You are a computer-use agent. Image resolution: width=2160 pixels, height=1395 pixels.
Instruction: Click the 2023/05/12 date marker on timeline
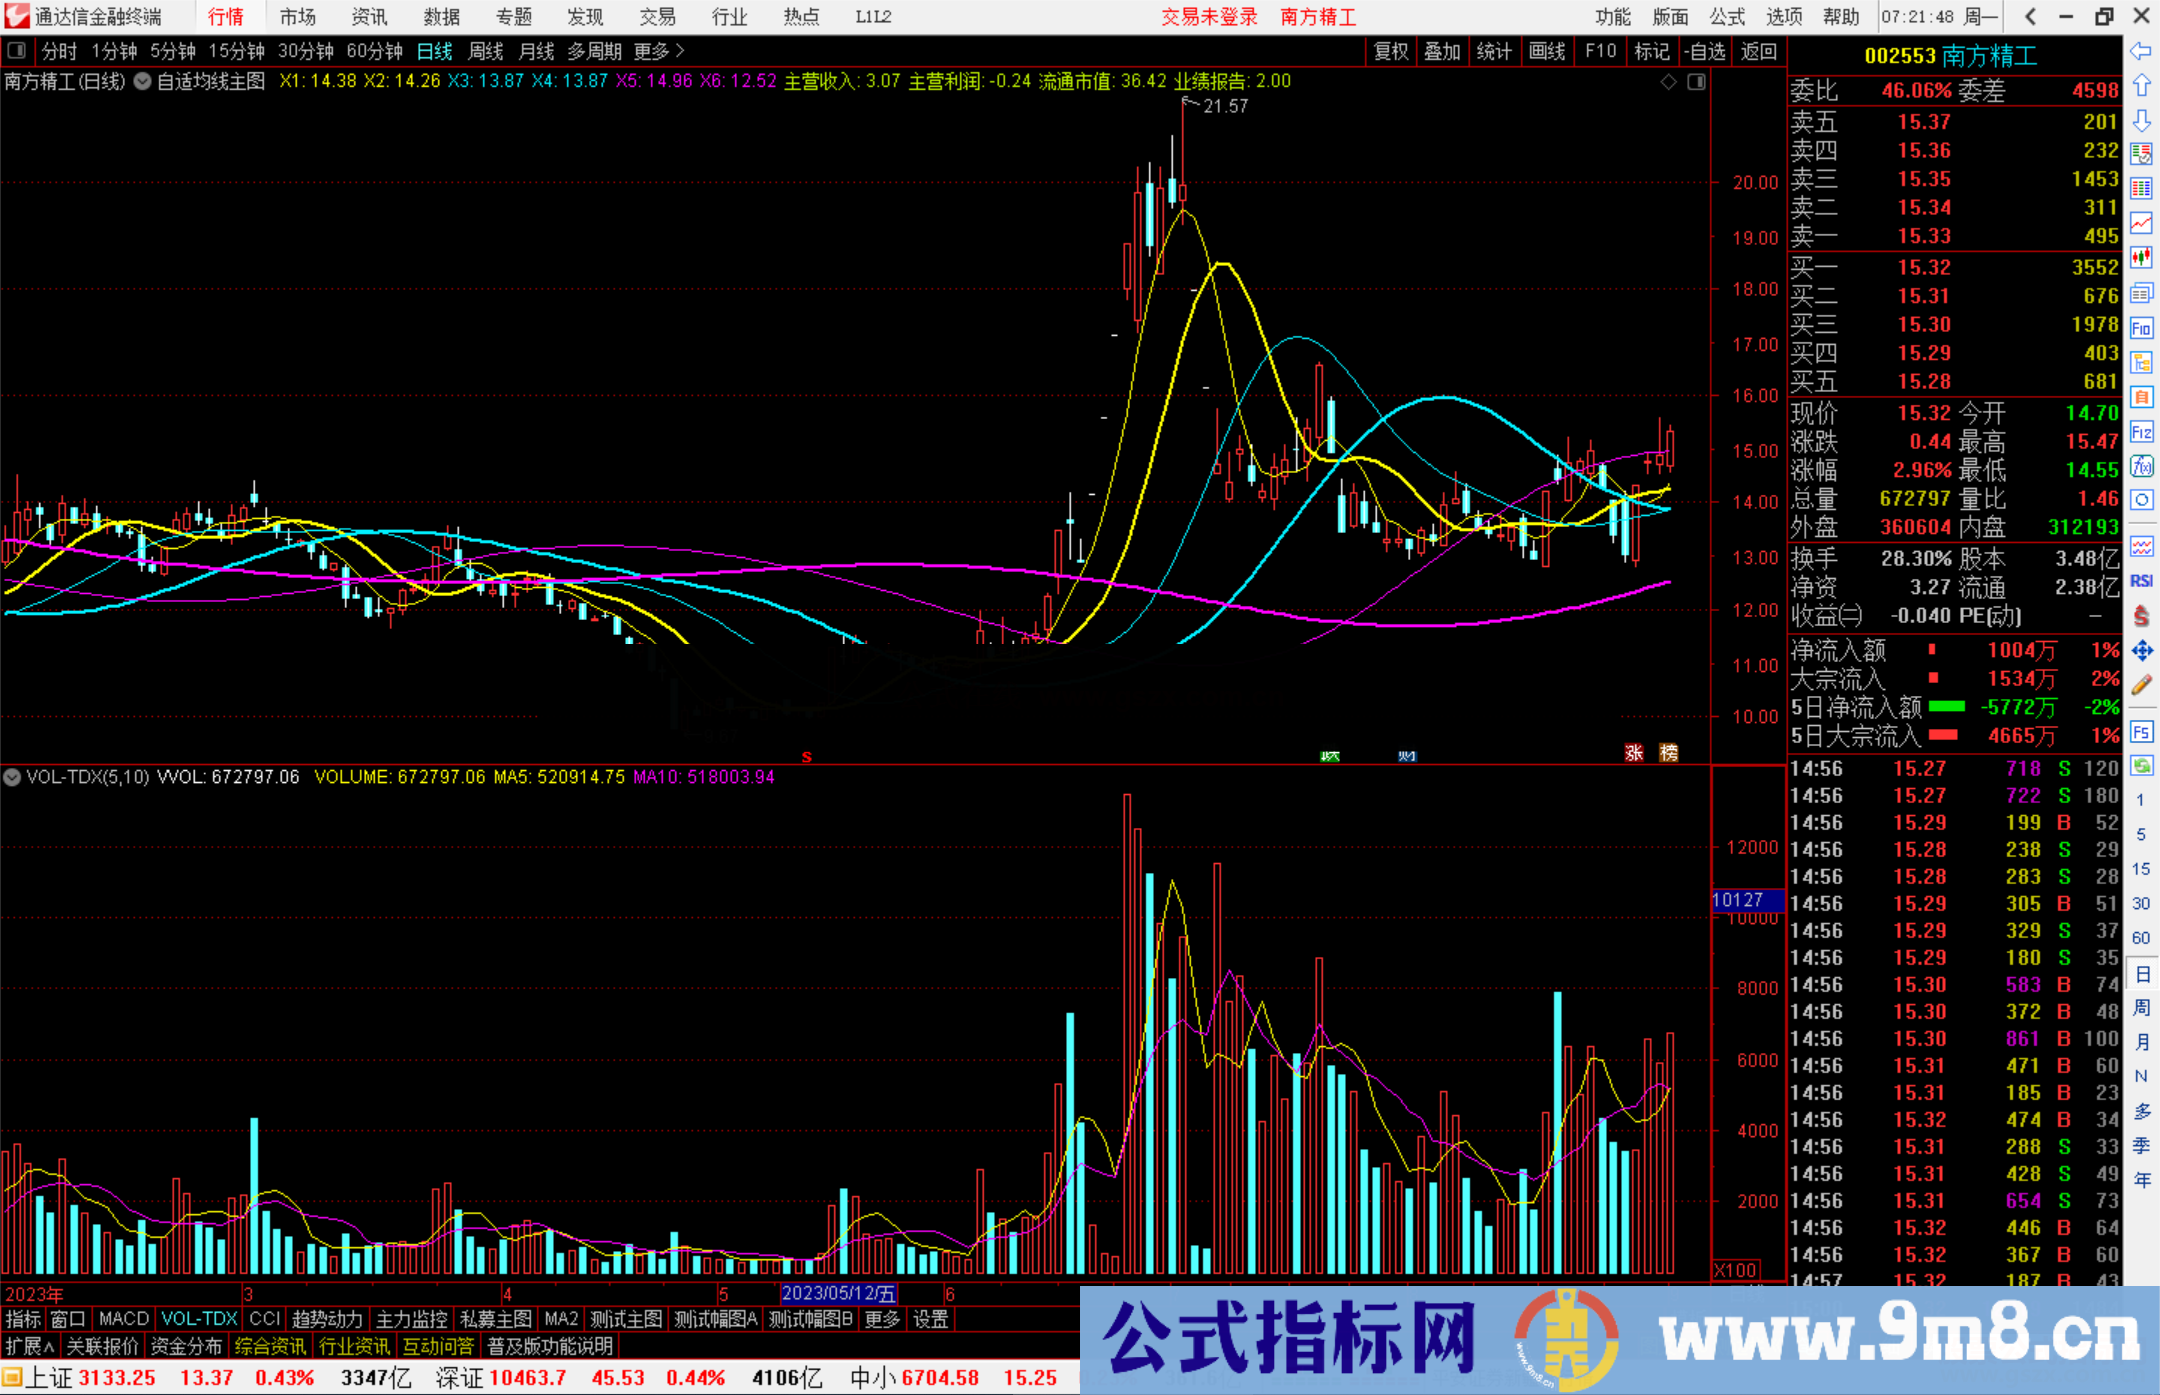pyautogui.click(x=838, y=1293)
